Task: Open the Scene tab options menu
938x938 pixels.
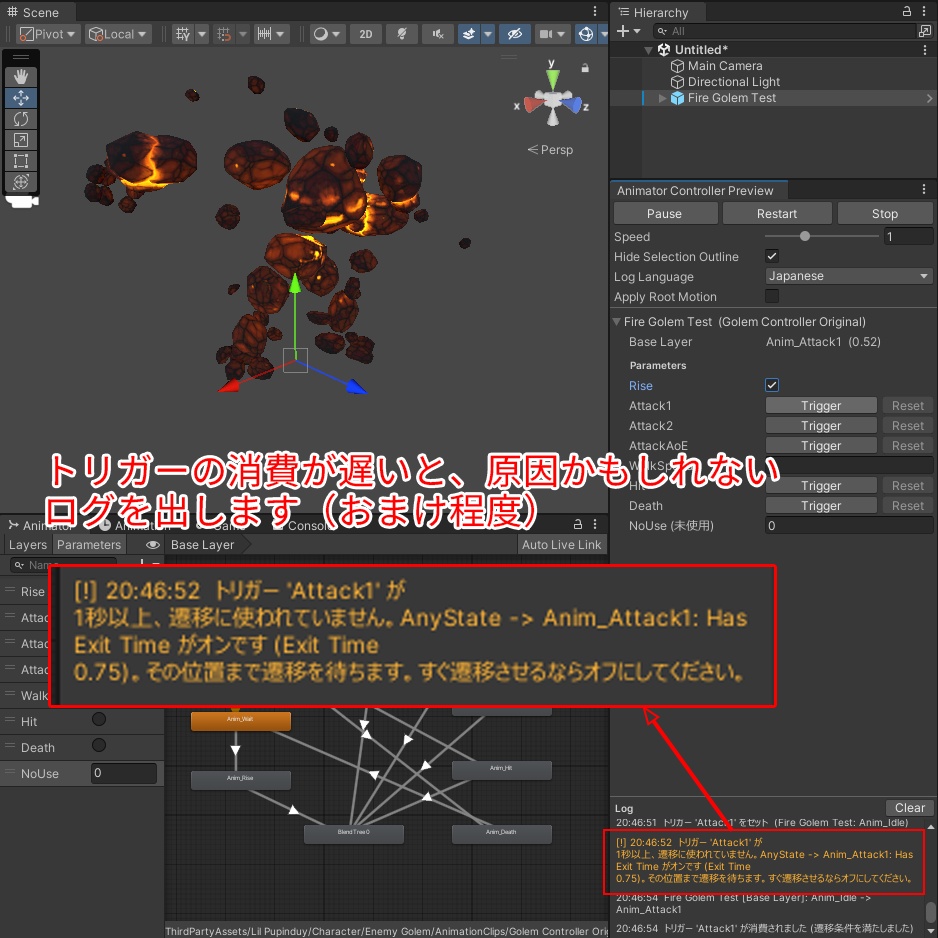Action: tap(595, 11)
